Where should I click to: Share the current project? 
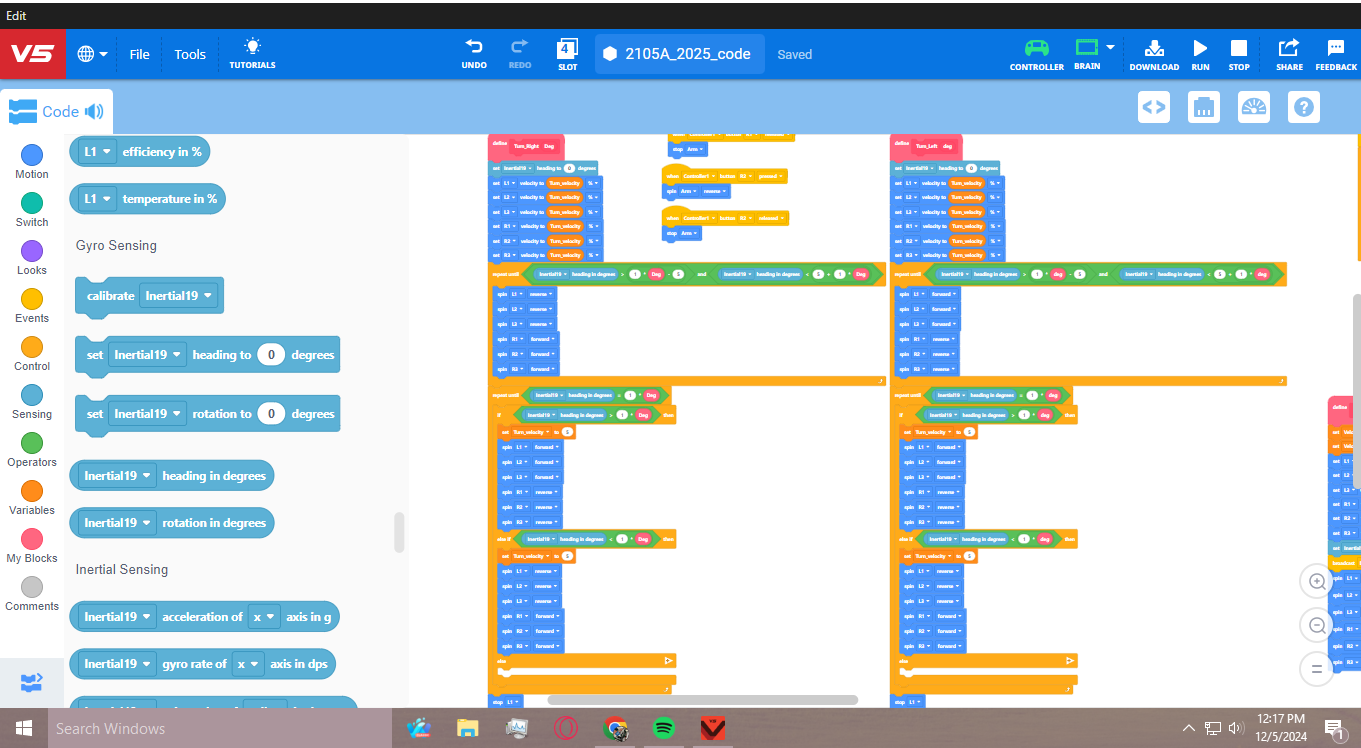coord(1288,54)
